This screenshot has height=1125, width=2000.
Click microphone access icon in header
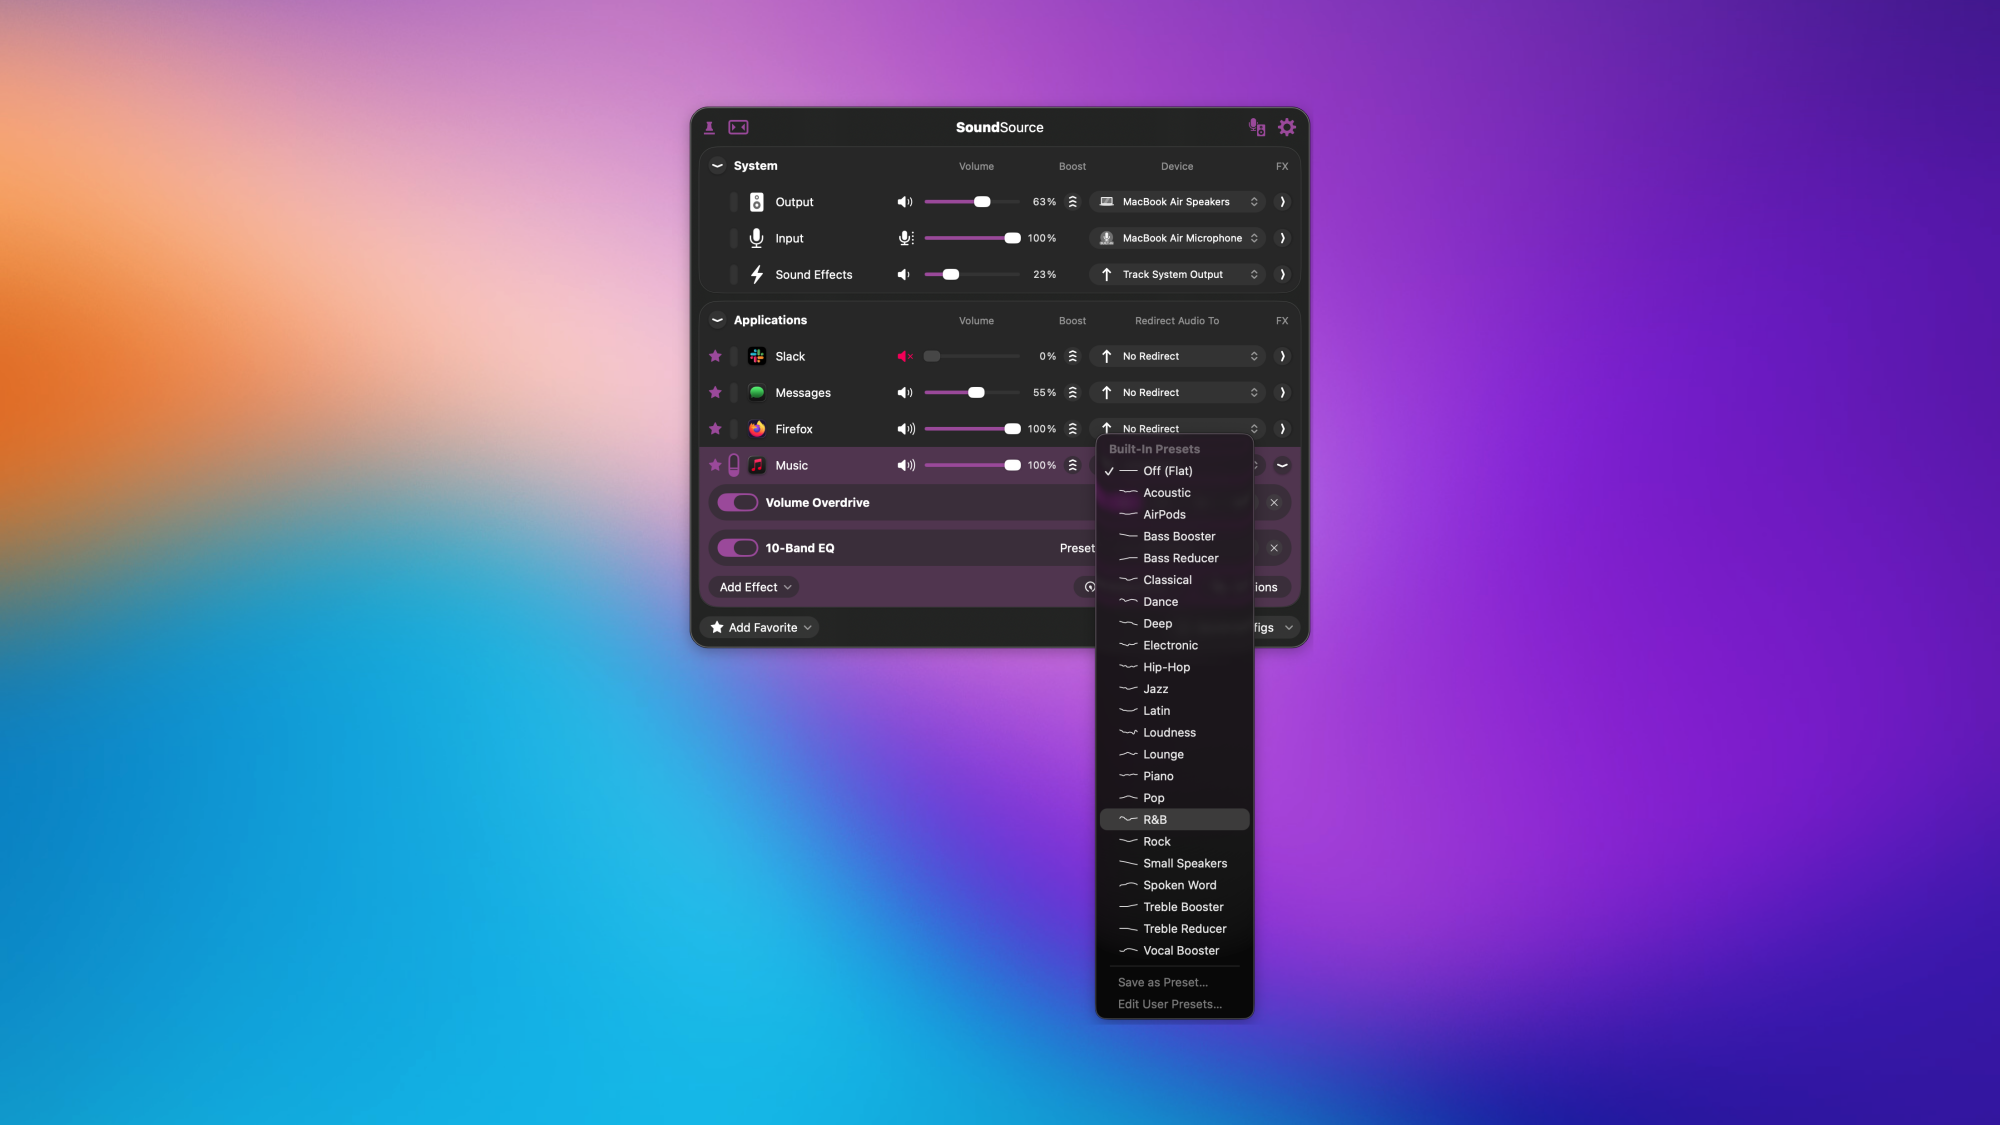point(1257,127)
